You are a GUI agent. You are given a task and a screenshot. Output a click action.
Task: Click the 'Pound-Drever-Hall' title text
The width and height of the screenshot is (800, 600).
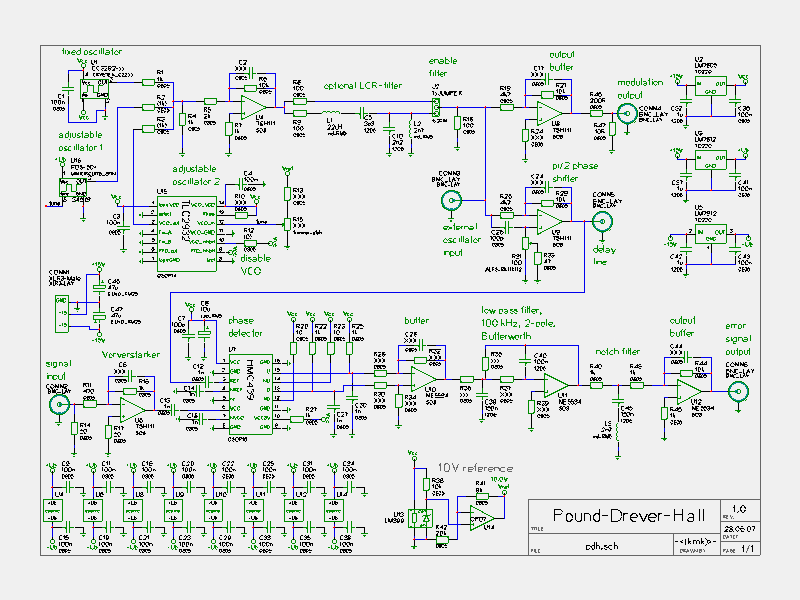coord(629,516)
